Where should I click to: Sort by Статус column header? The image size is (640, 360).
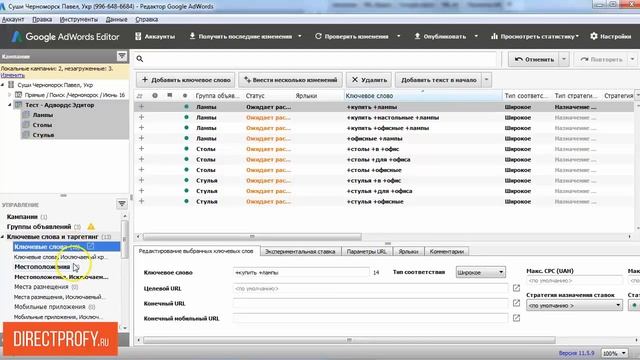pyautogui.click(x=255, y=96)
